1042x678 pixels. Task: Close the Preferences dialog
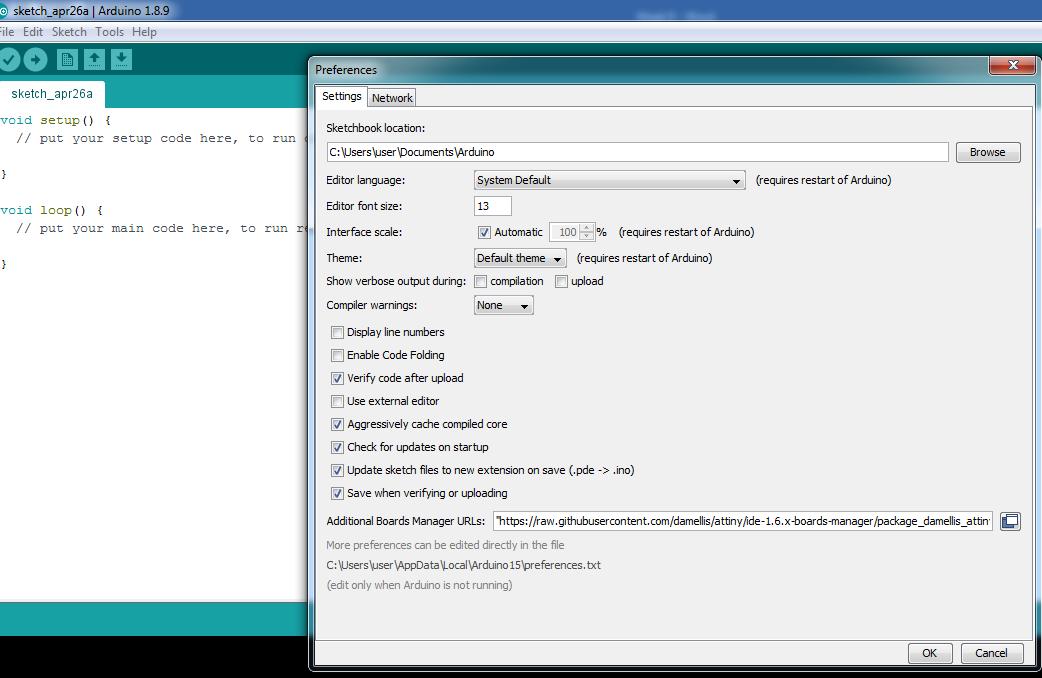tap(1013, 65)
